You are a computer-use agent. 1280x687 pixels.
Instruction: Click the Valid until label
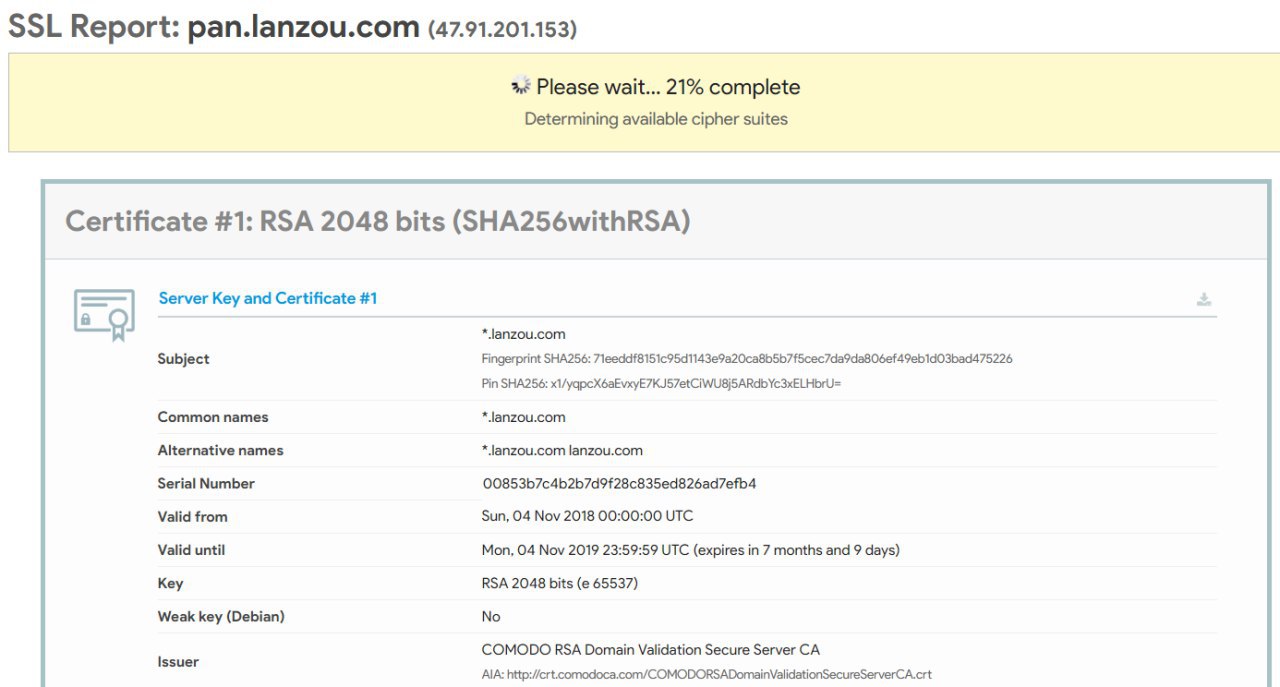[x=193, y=550]
